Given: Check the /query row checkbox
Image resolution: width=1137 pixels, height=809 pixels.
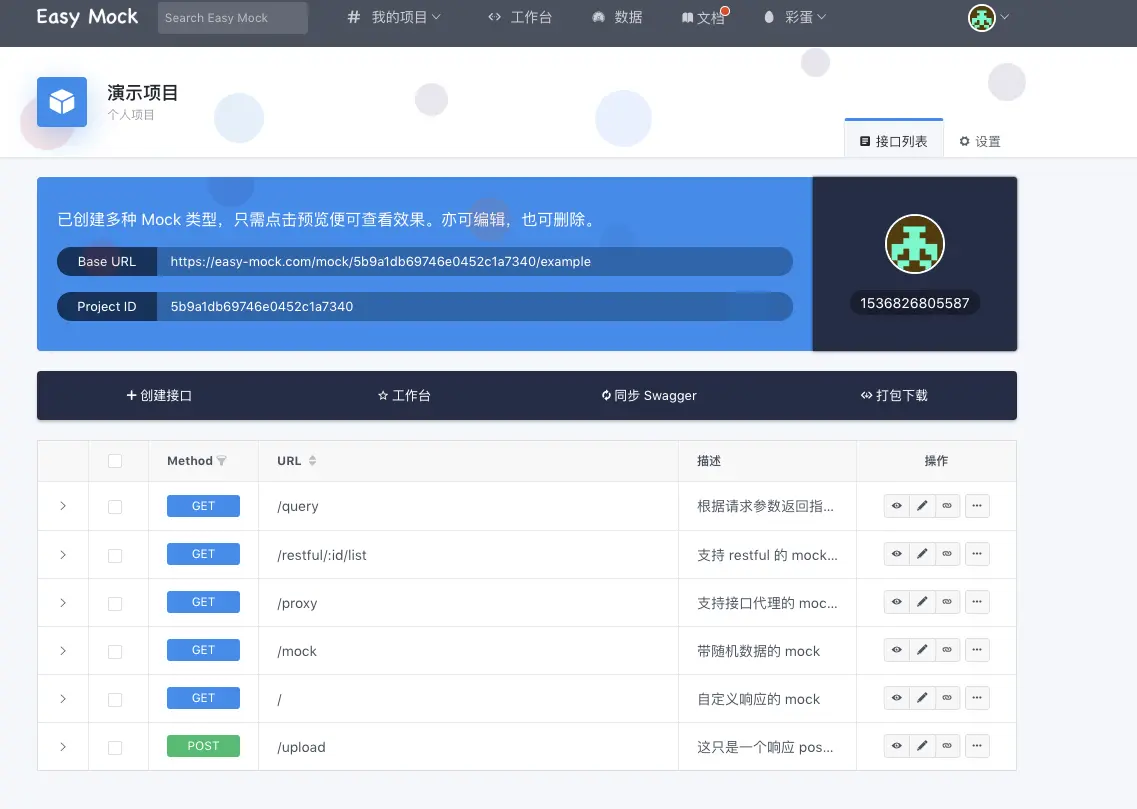Looking at the screenshot, I should click(115, 507).
